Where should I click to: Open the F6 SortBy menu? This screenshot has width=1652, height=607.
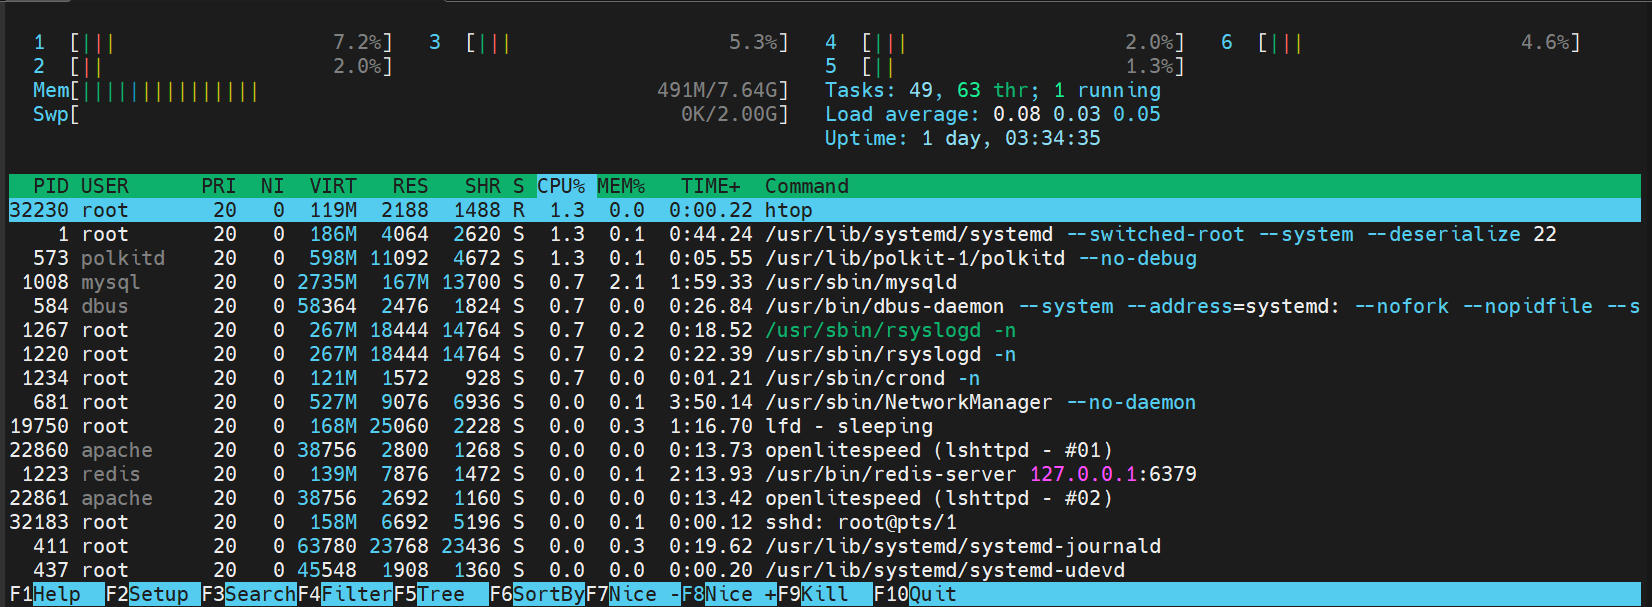538,594
